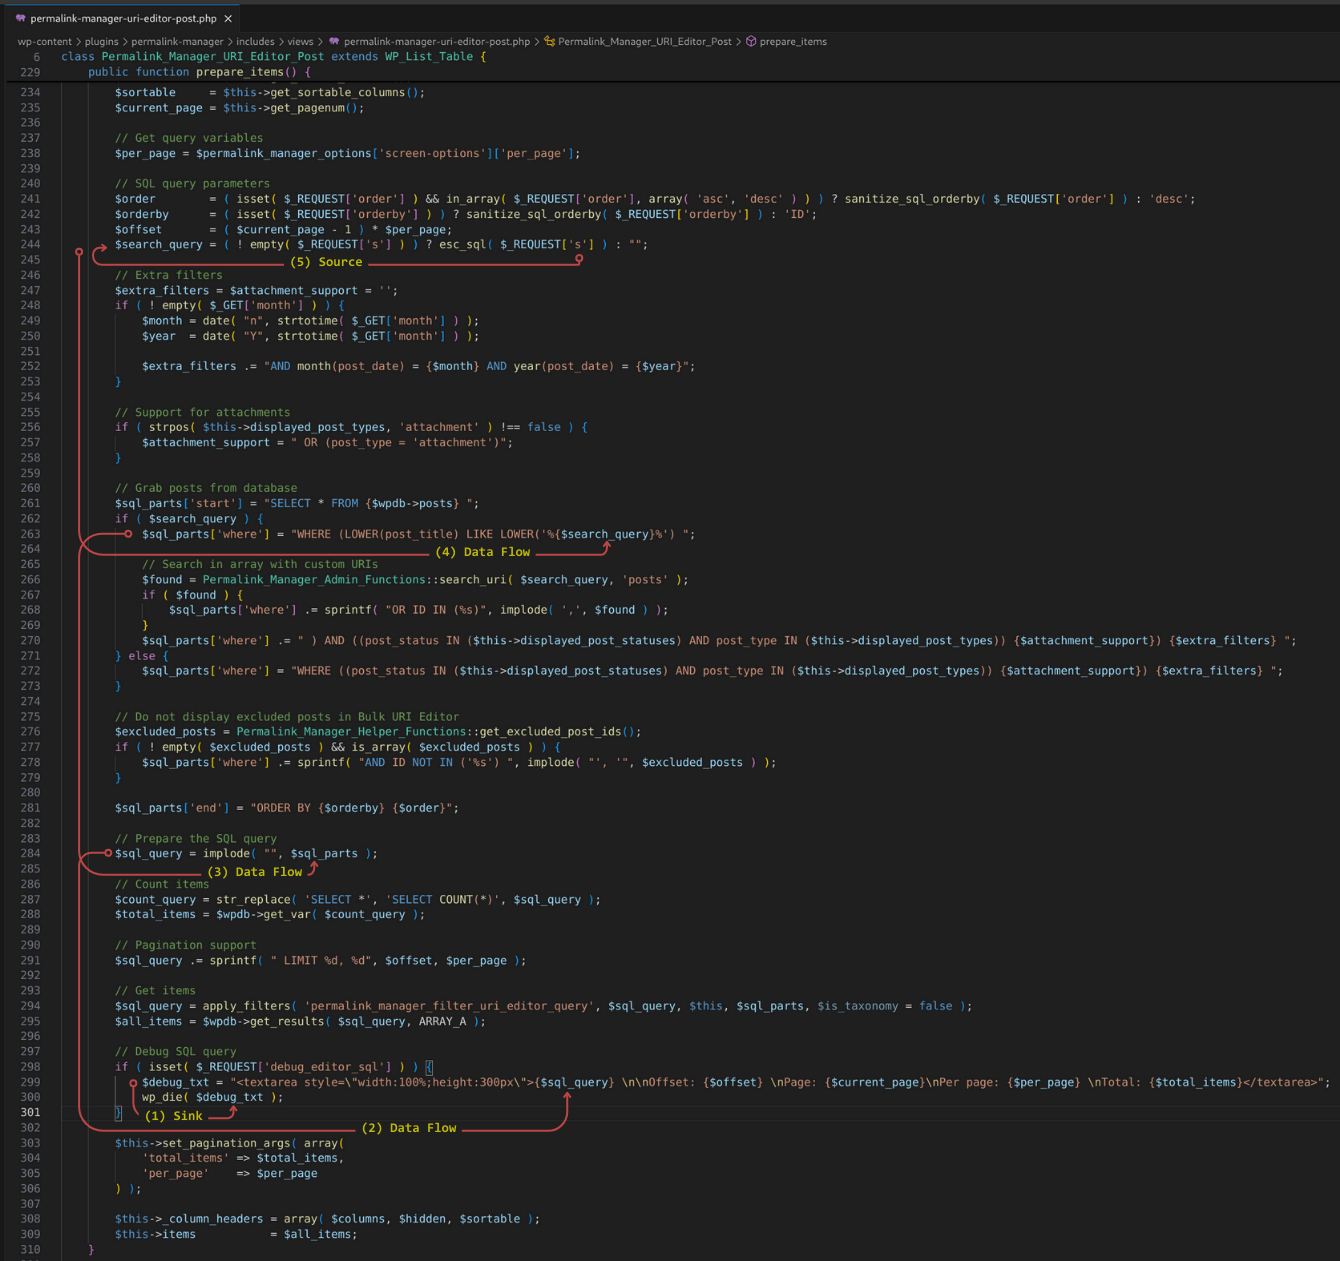Select the includes breadcrumb segment
The image size is (1340, 1261).
tap(255, 42)
